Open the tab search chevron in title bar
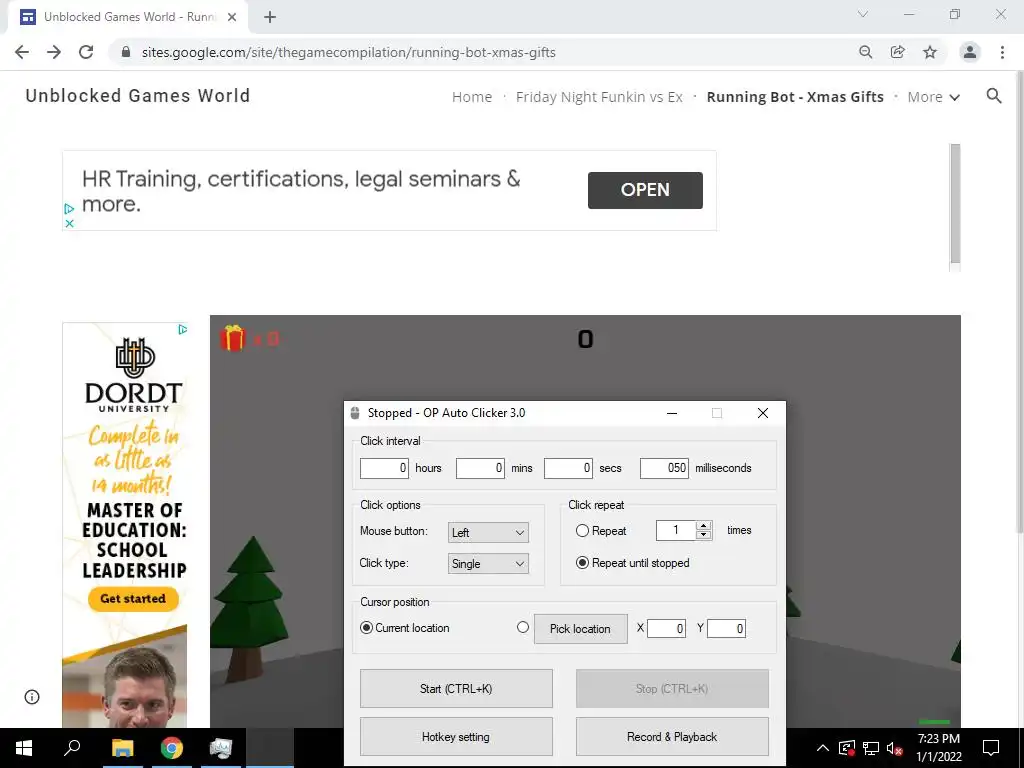Viewport: 1024px width, 768px height. click(863, 14)
